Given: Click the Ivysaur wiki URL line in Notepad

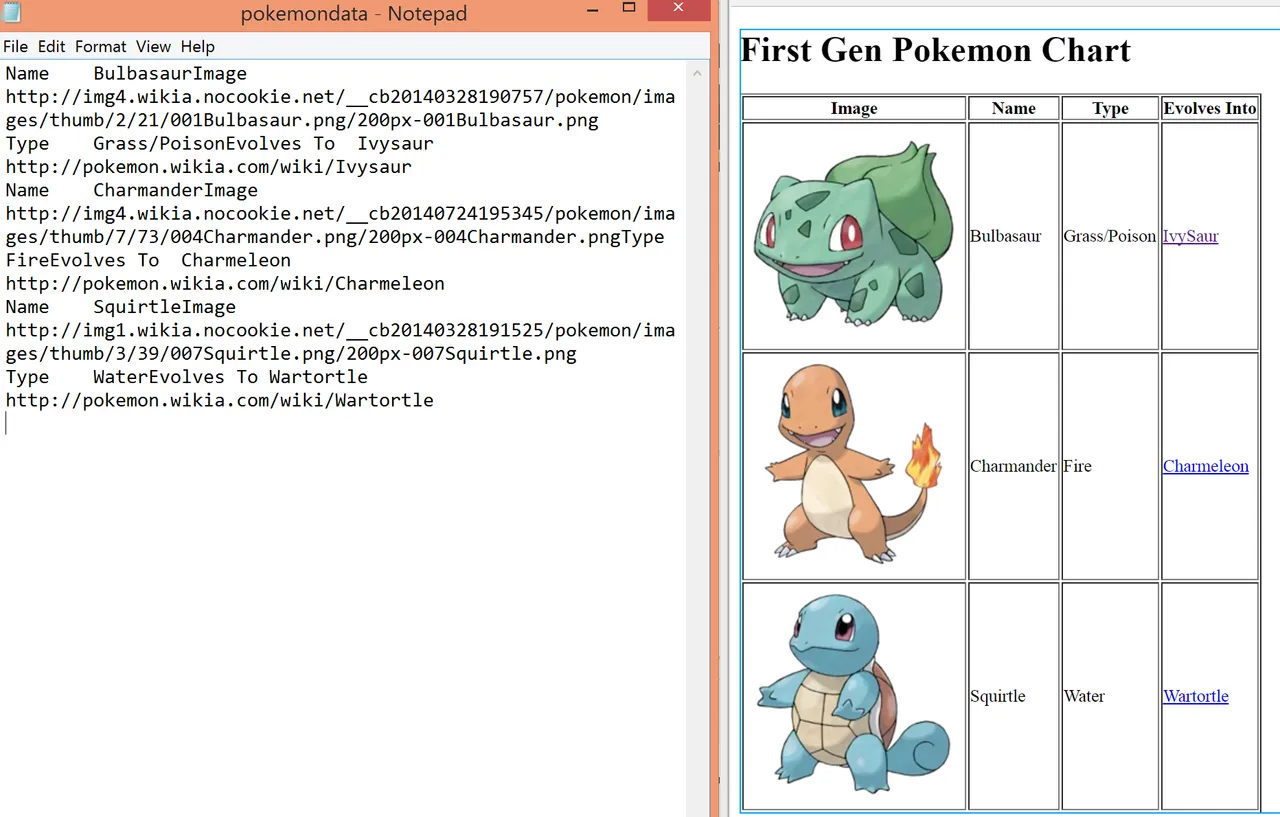Looking at the screenshot, I should pos(208,167).
